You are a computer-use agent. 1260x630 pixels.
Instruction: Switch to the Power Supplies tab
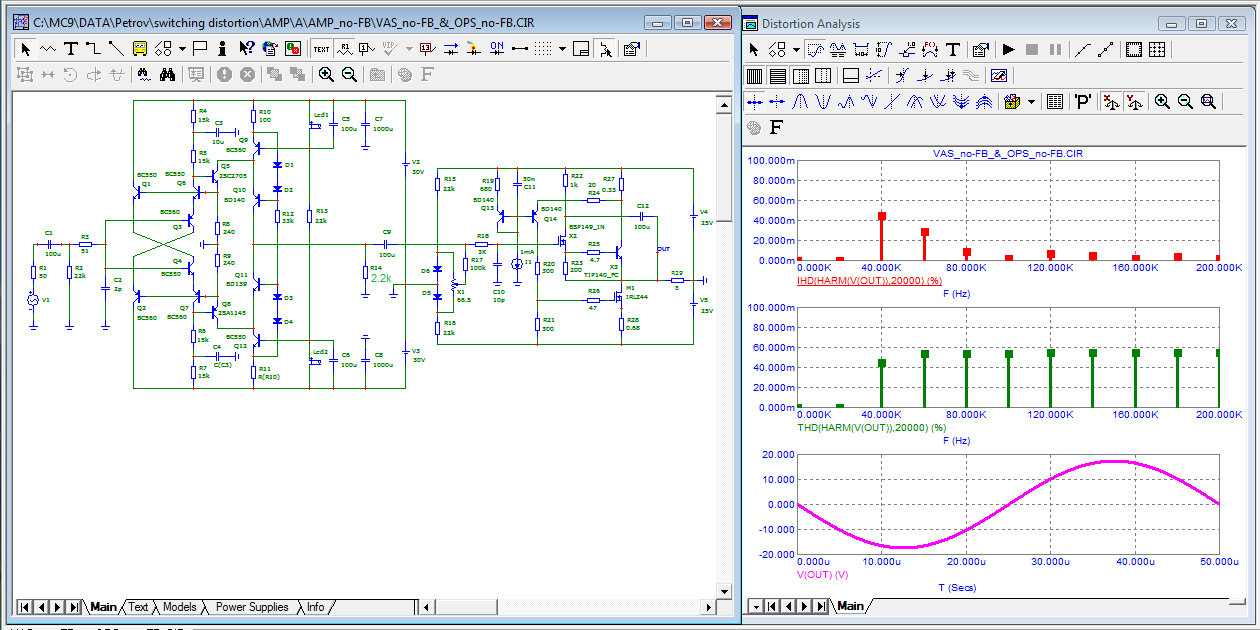click(x=252, y=607)
